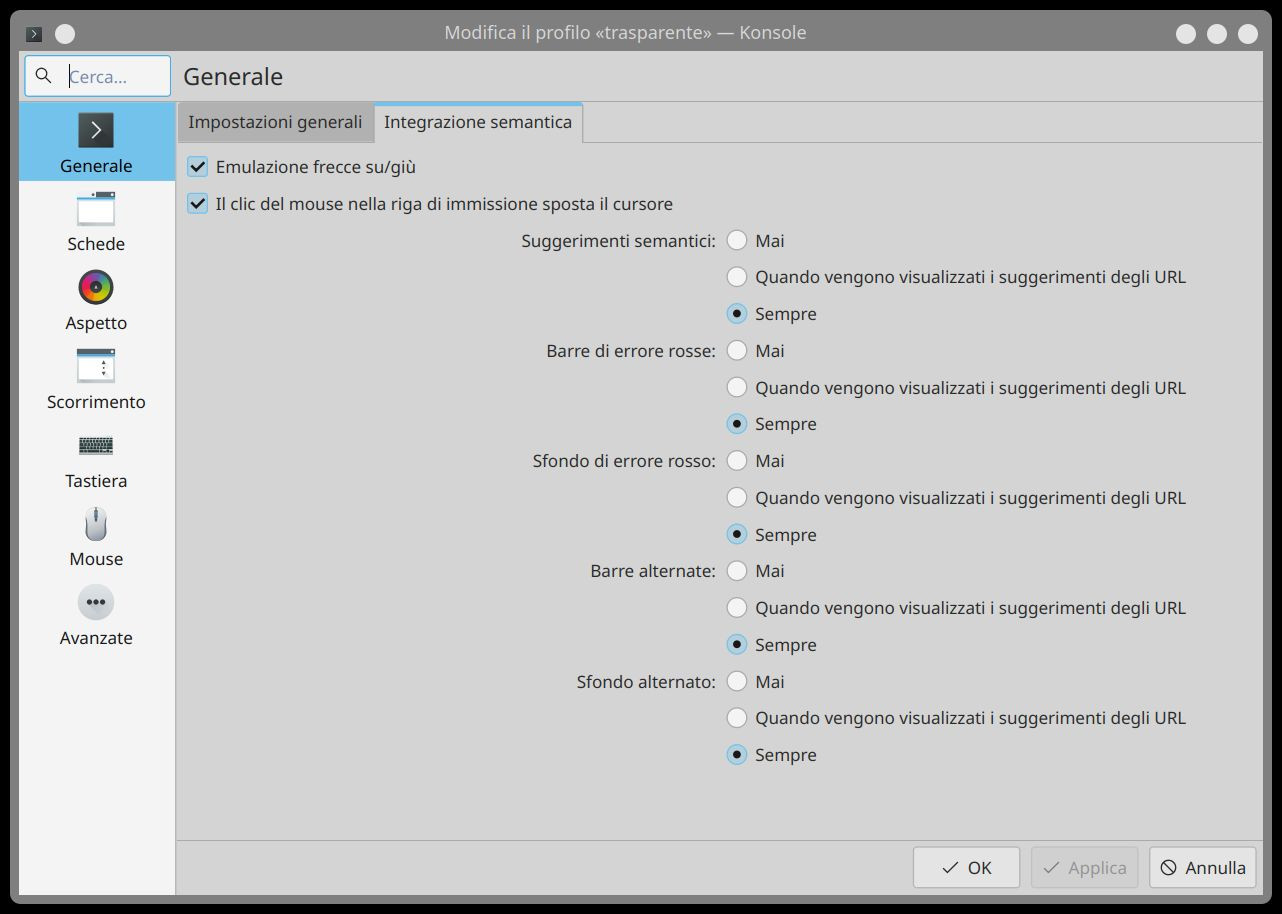1282x914 pixels.
Task: Go to the Scorrimento settings page
Action: (x=96, y=380)
